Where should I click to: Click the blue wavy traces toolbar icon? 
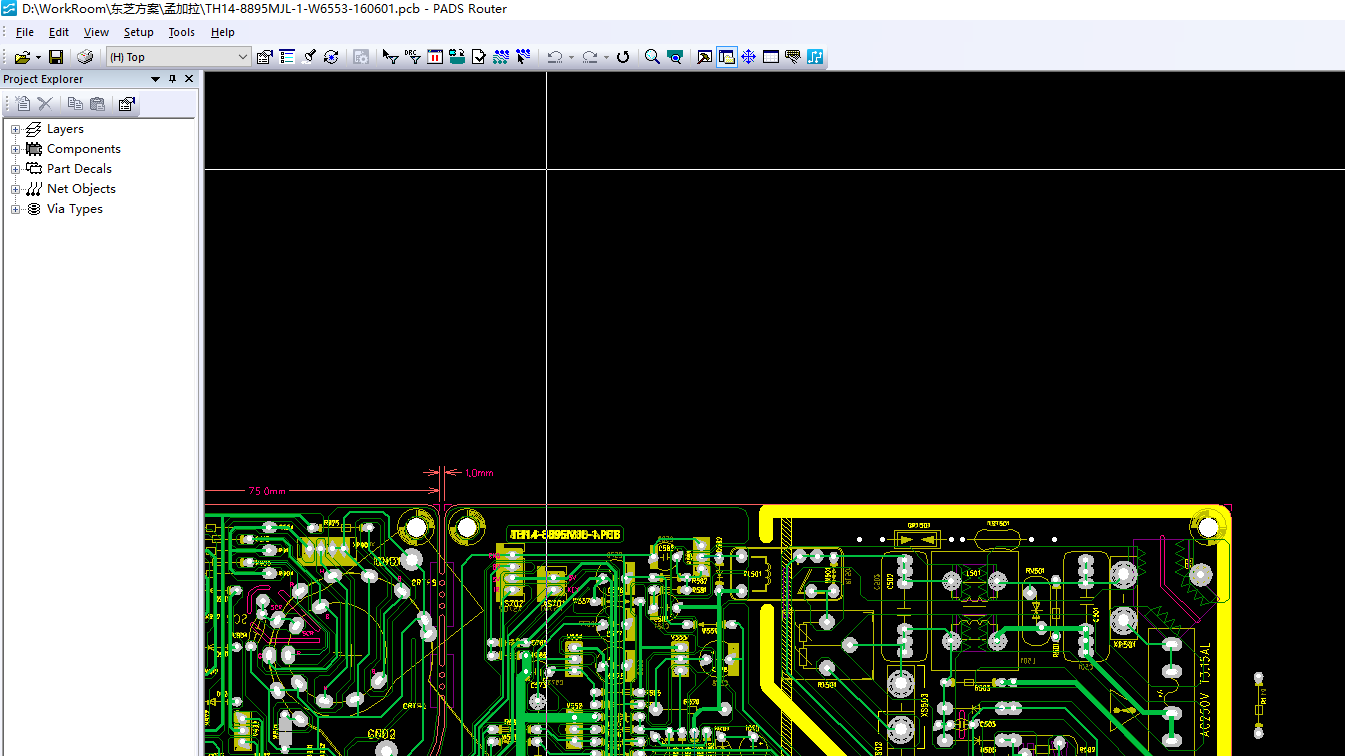tap(501, 57)
